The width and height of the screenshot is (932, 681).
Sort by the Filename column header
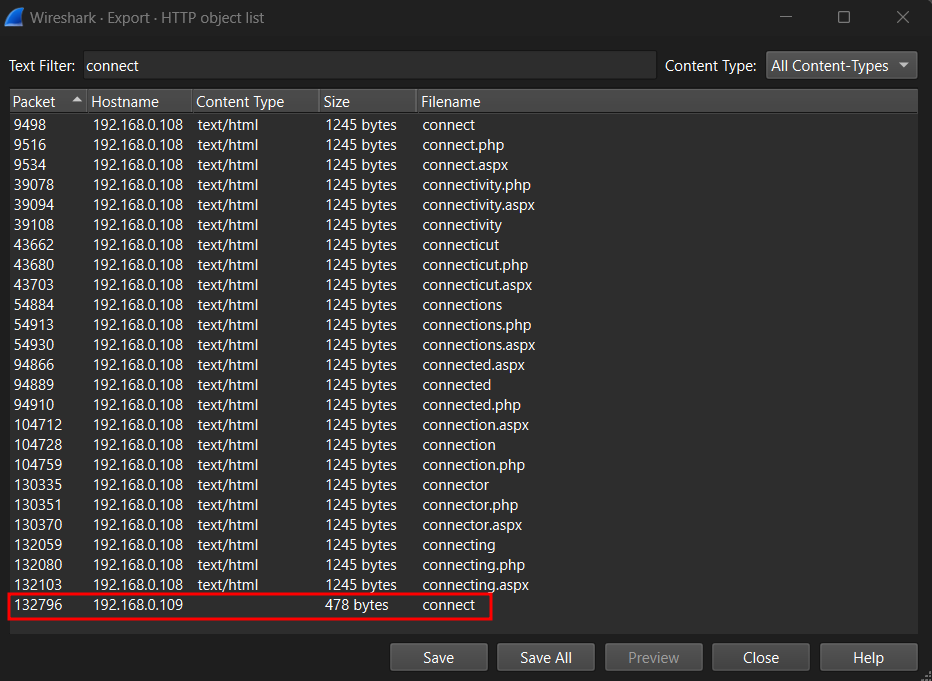667,102
